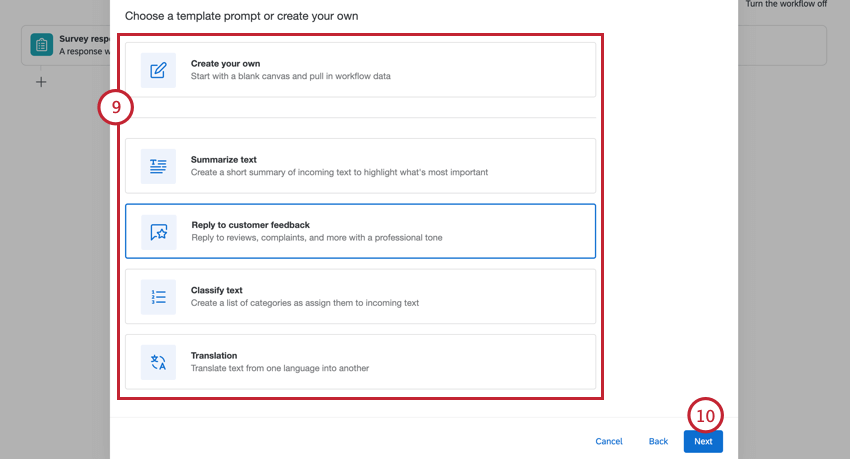
Task: Click the survey response clipboard icon
Action: point(42,45)
